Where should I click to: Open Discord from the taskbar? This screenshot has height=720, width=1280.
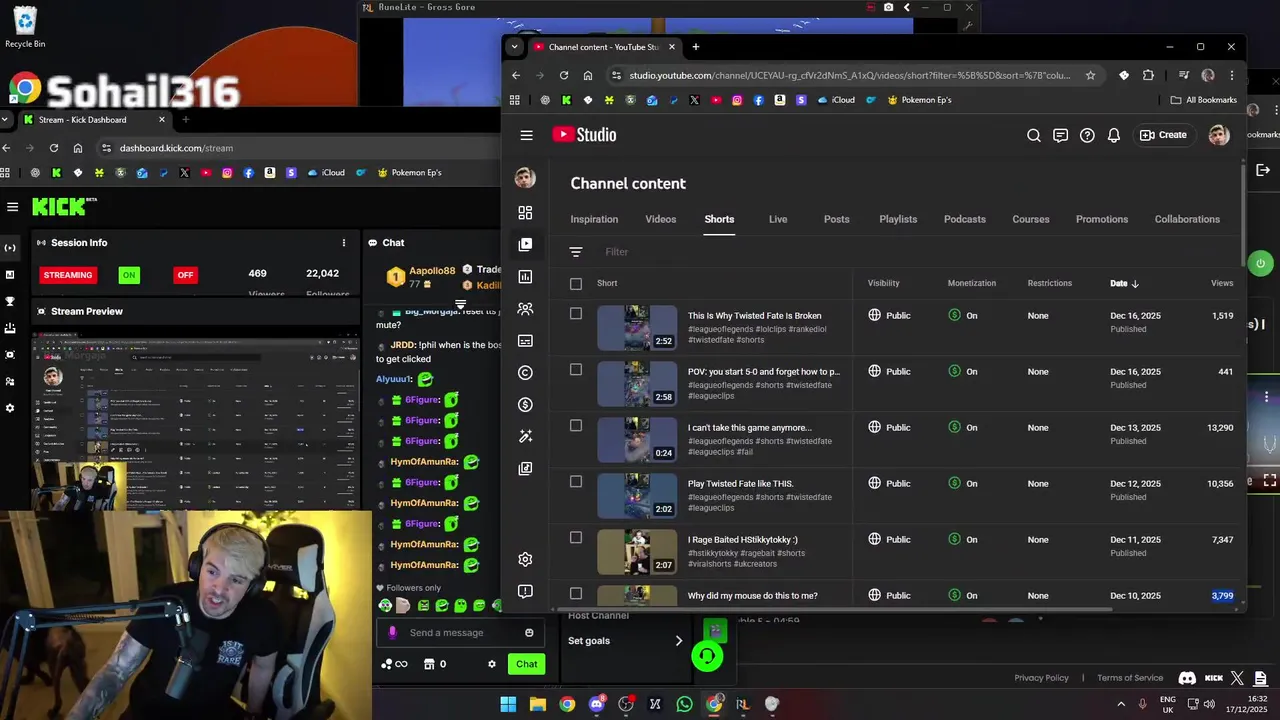[x=597, y=704]
